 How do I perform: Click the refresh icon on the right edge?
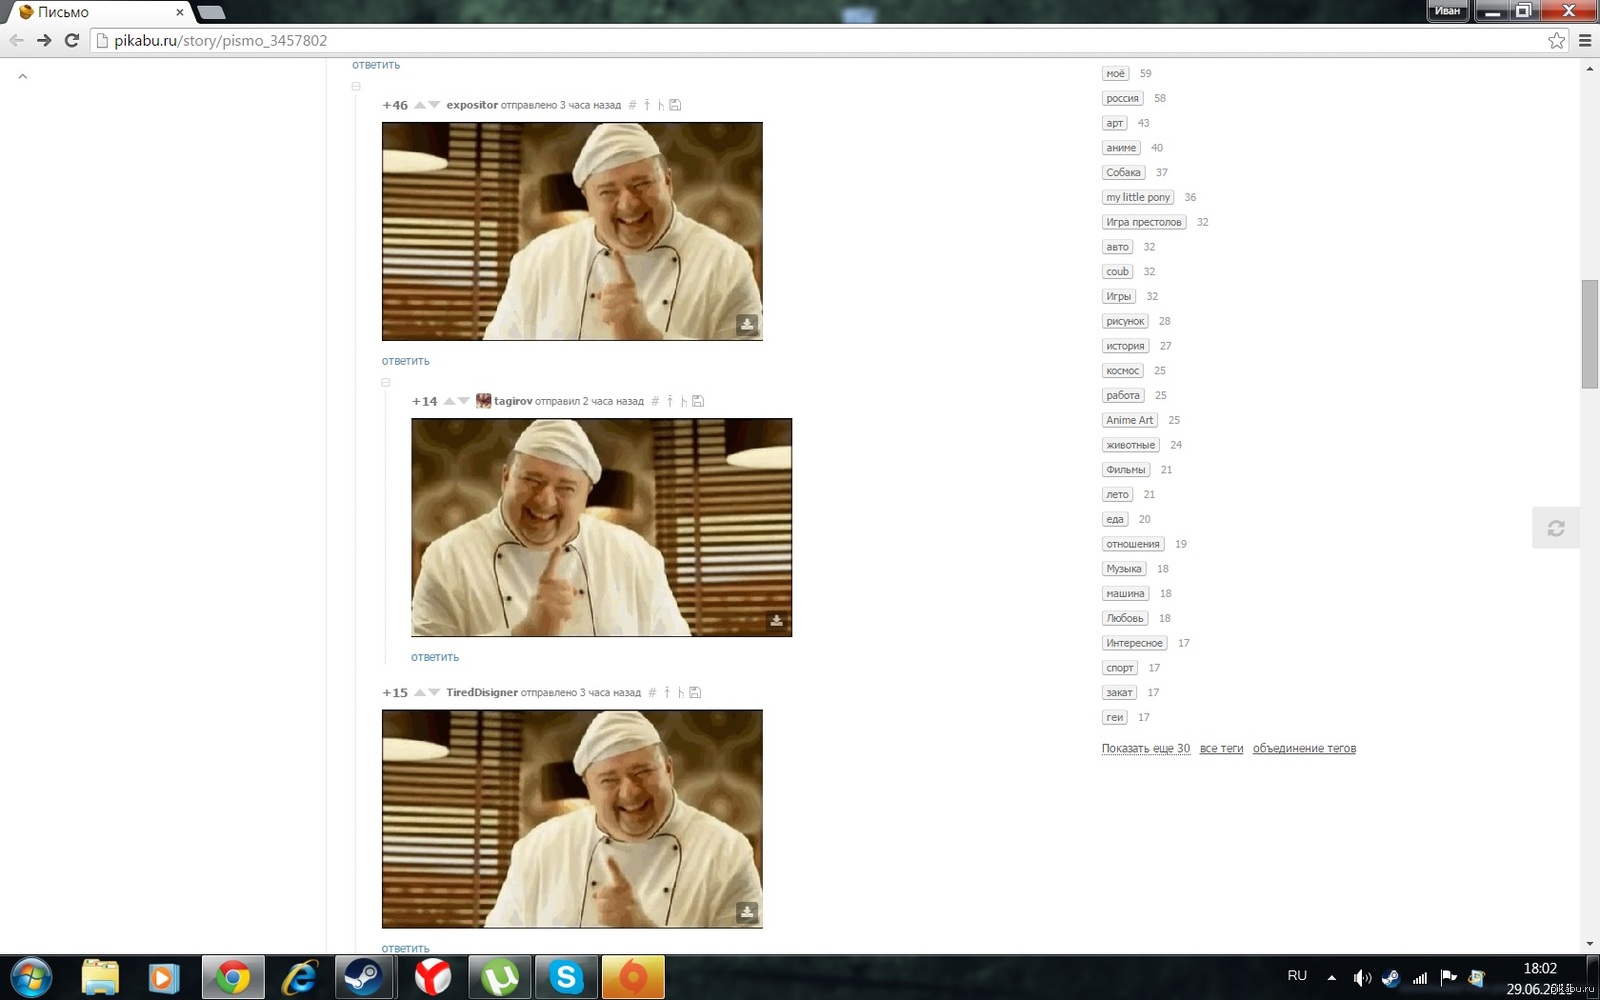[x=1555, y=528]
